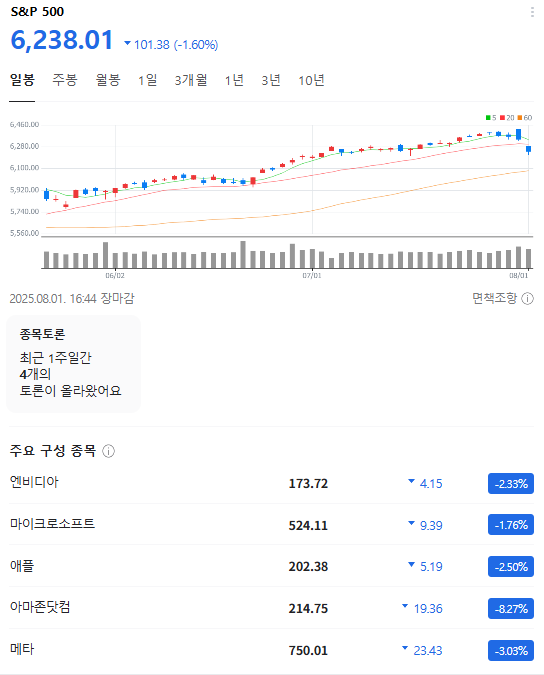Image resolution: width=544 pixels, height=675 pixels.
Task: Click the -8.27% change badge
Action: [x=511, y=608]
